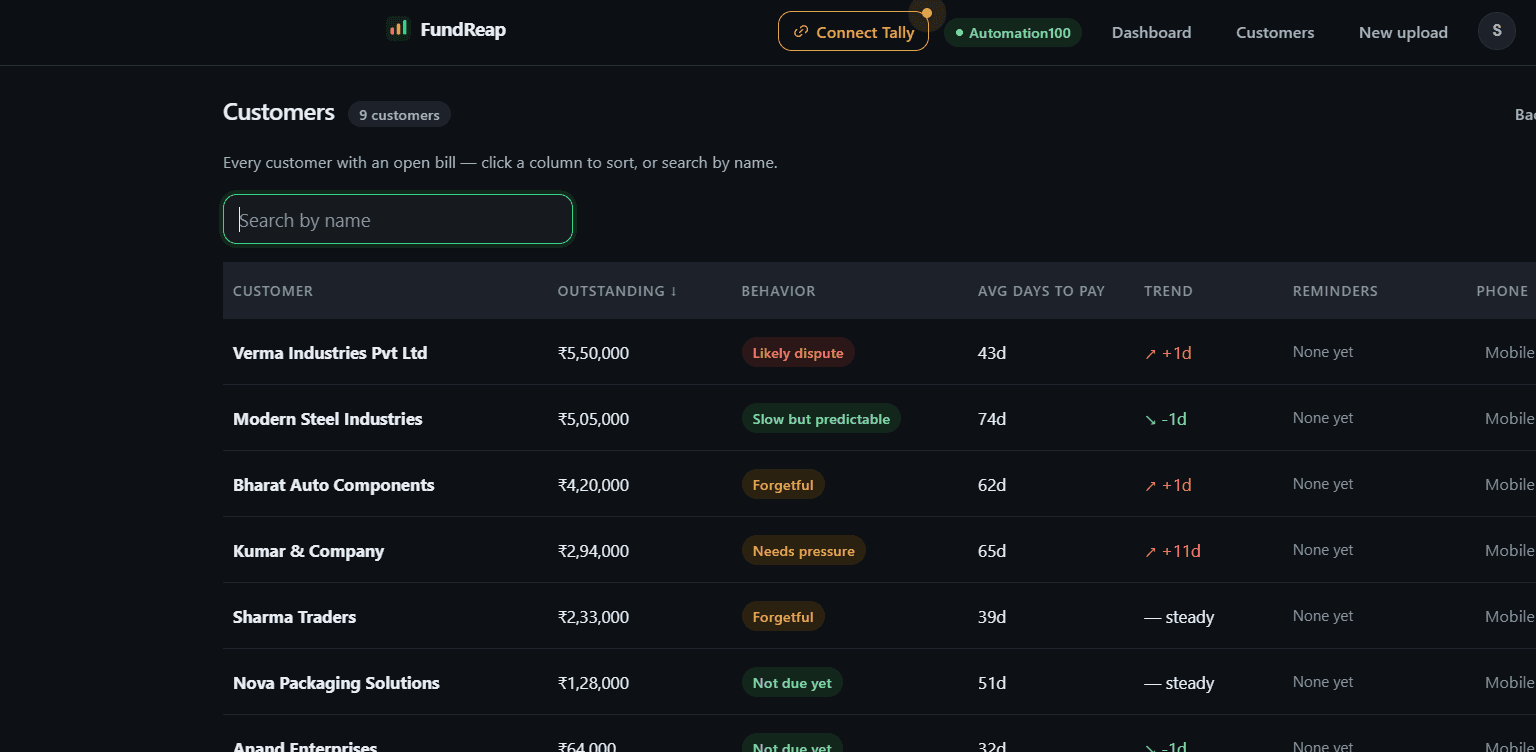The height and width of the screenshot is (752, 1536).
Task: Sort by Outstanding column header
Action: click(x=617, y=291)
